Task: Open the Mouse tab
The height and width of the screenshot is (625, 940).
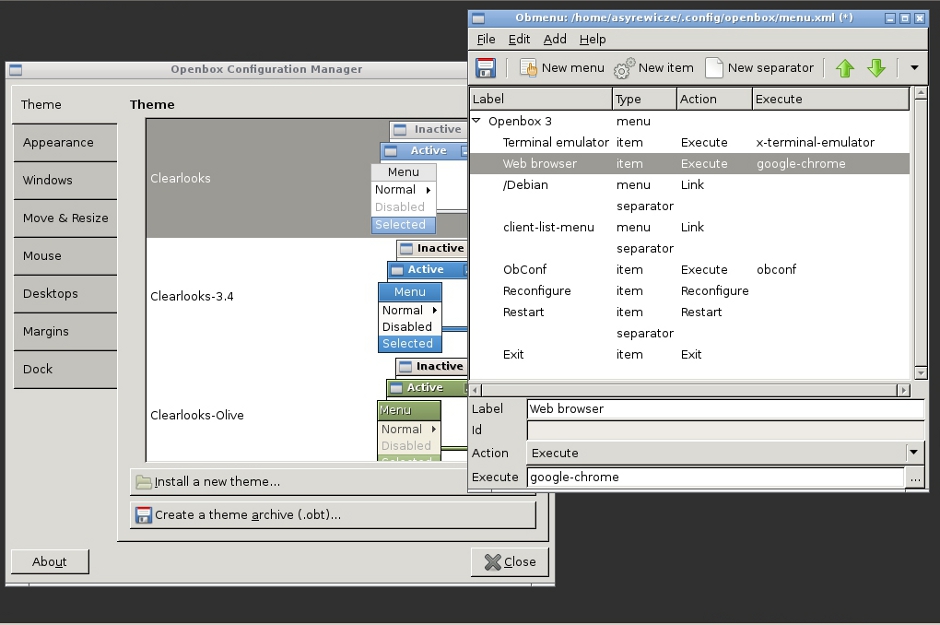Action: click(65, 256)
